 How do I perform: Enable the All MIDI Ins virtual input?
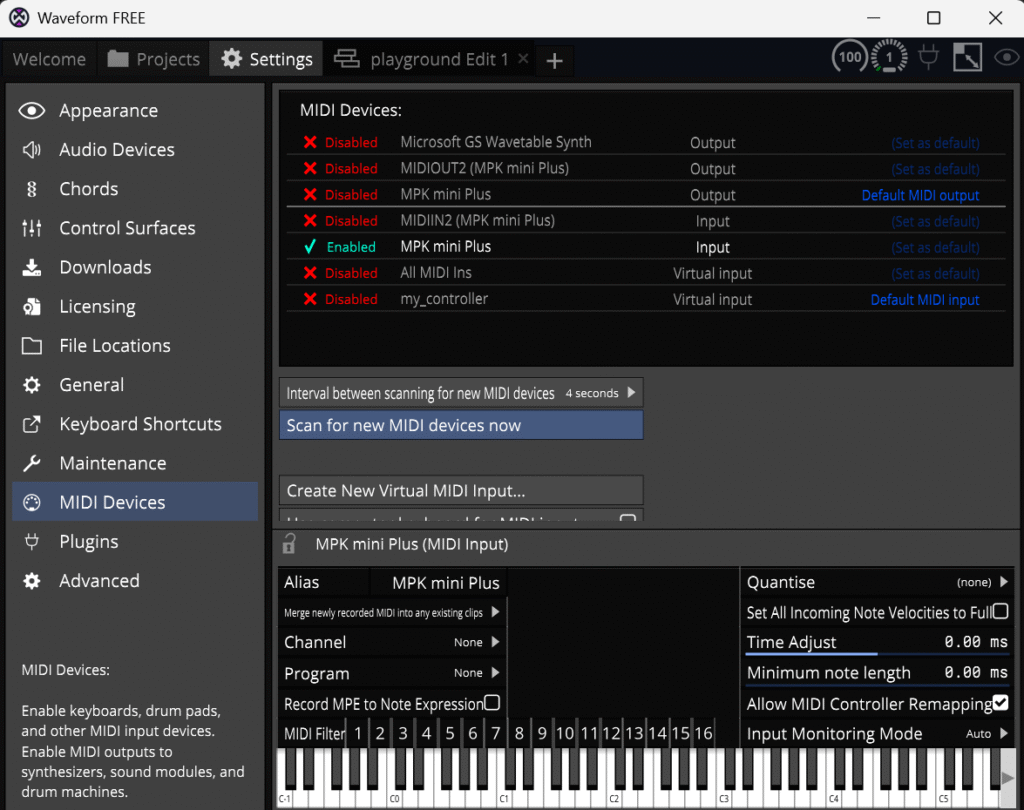(340, 273)
